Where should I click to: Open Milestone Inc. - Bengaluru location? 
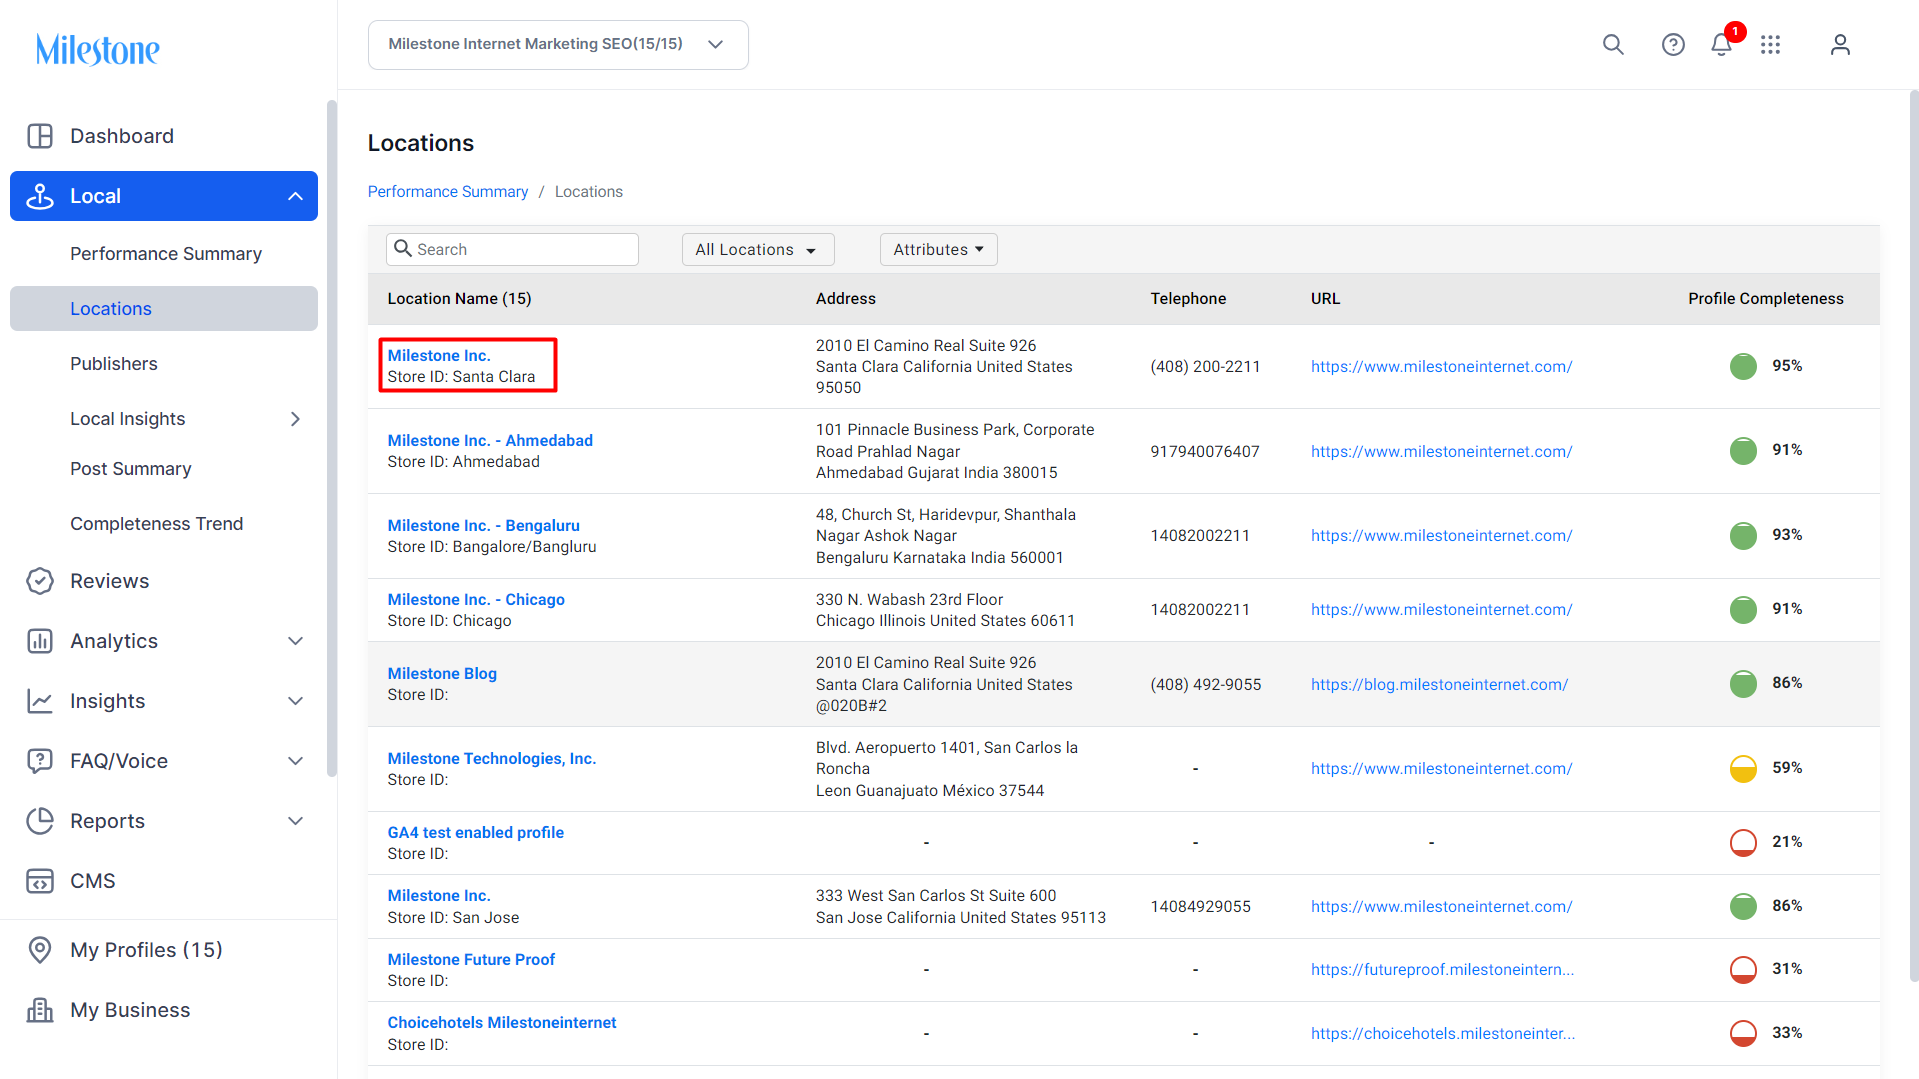click(484, 525)
